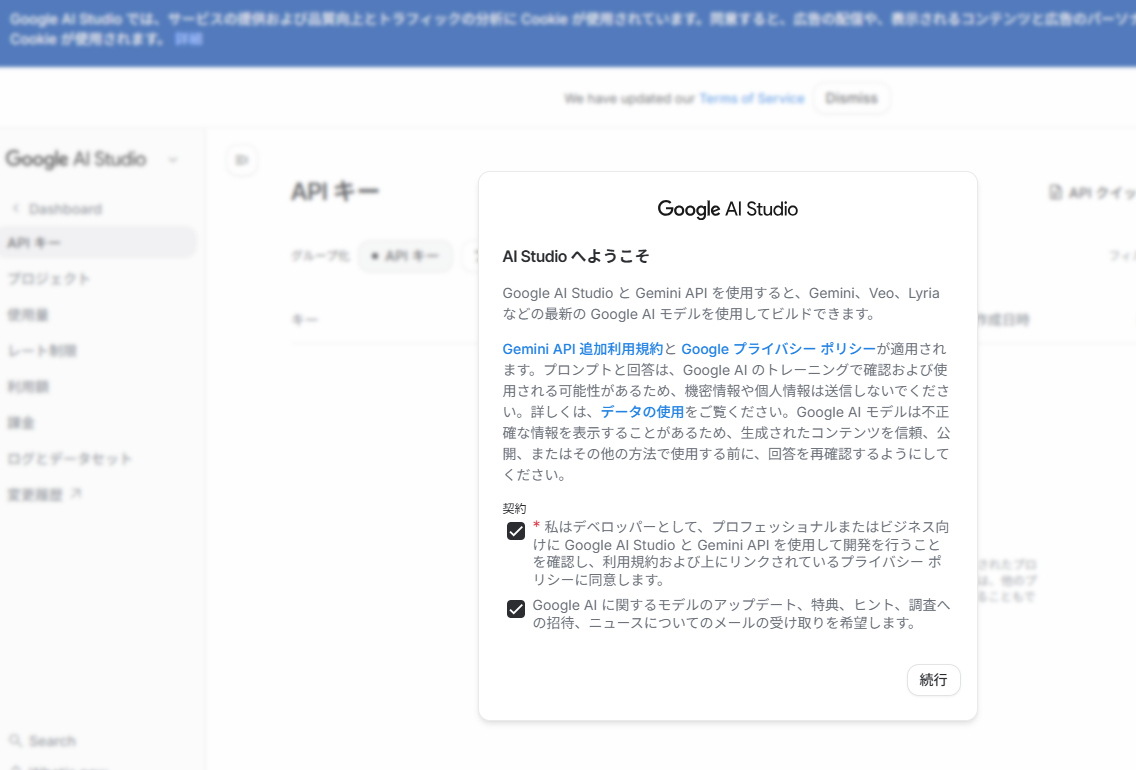Open the API キー grouping chip

click(x=405, y=256)
